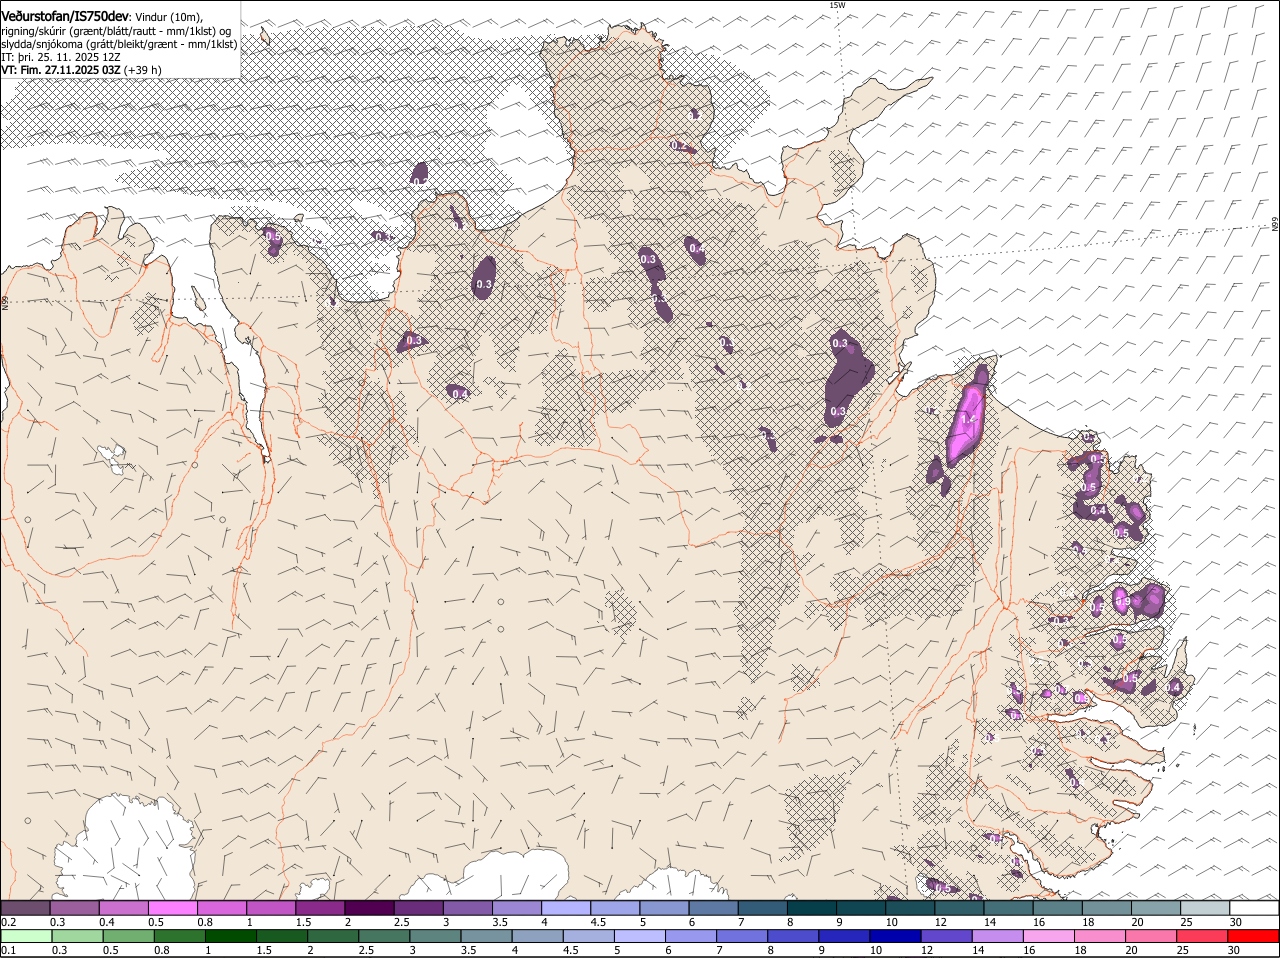Click the palest green 0.1 rain legend swatch
The width and height of the screenshot is (1280, 958).
pyautogui.click(x=26, y=936)
